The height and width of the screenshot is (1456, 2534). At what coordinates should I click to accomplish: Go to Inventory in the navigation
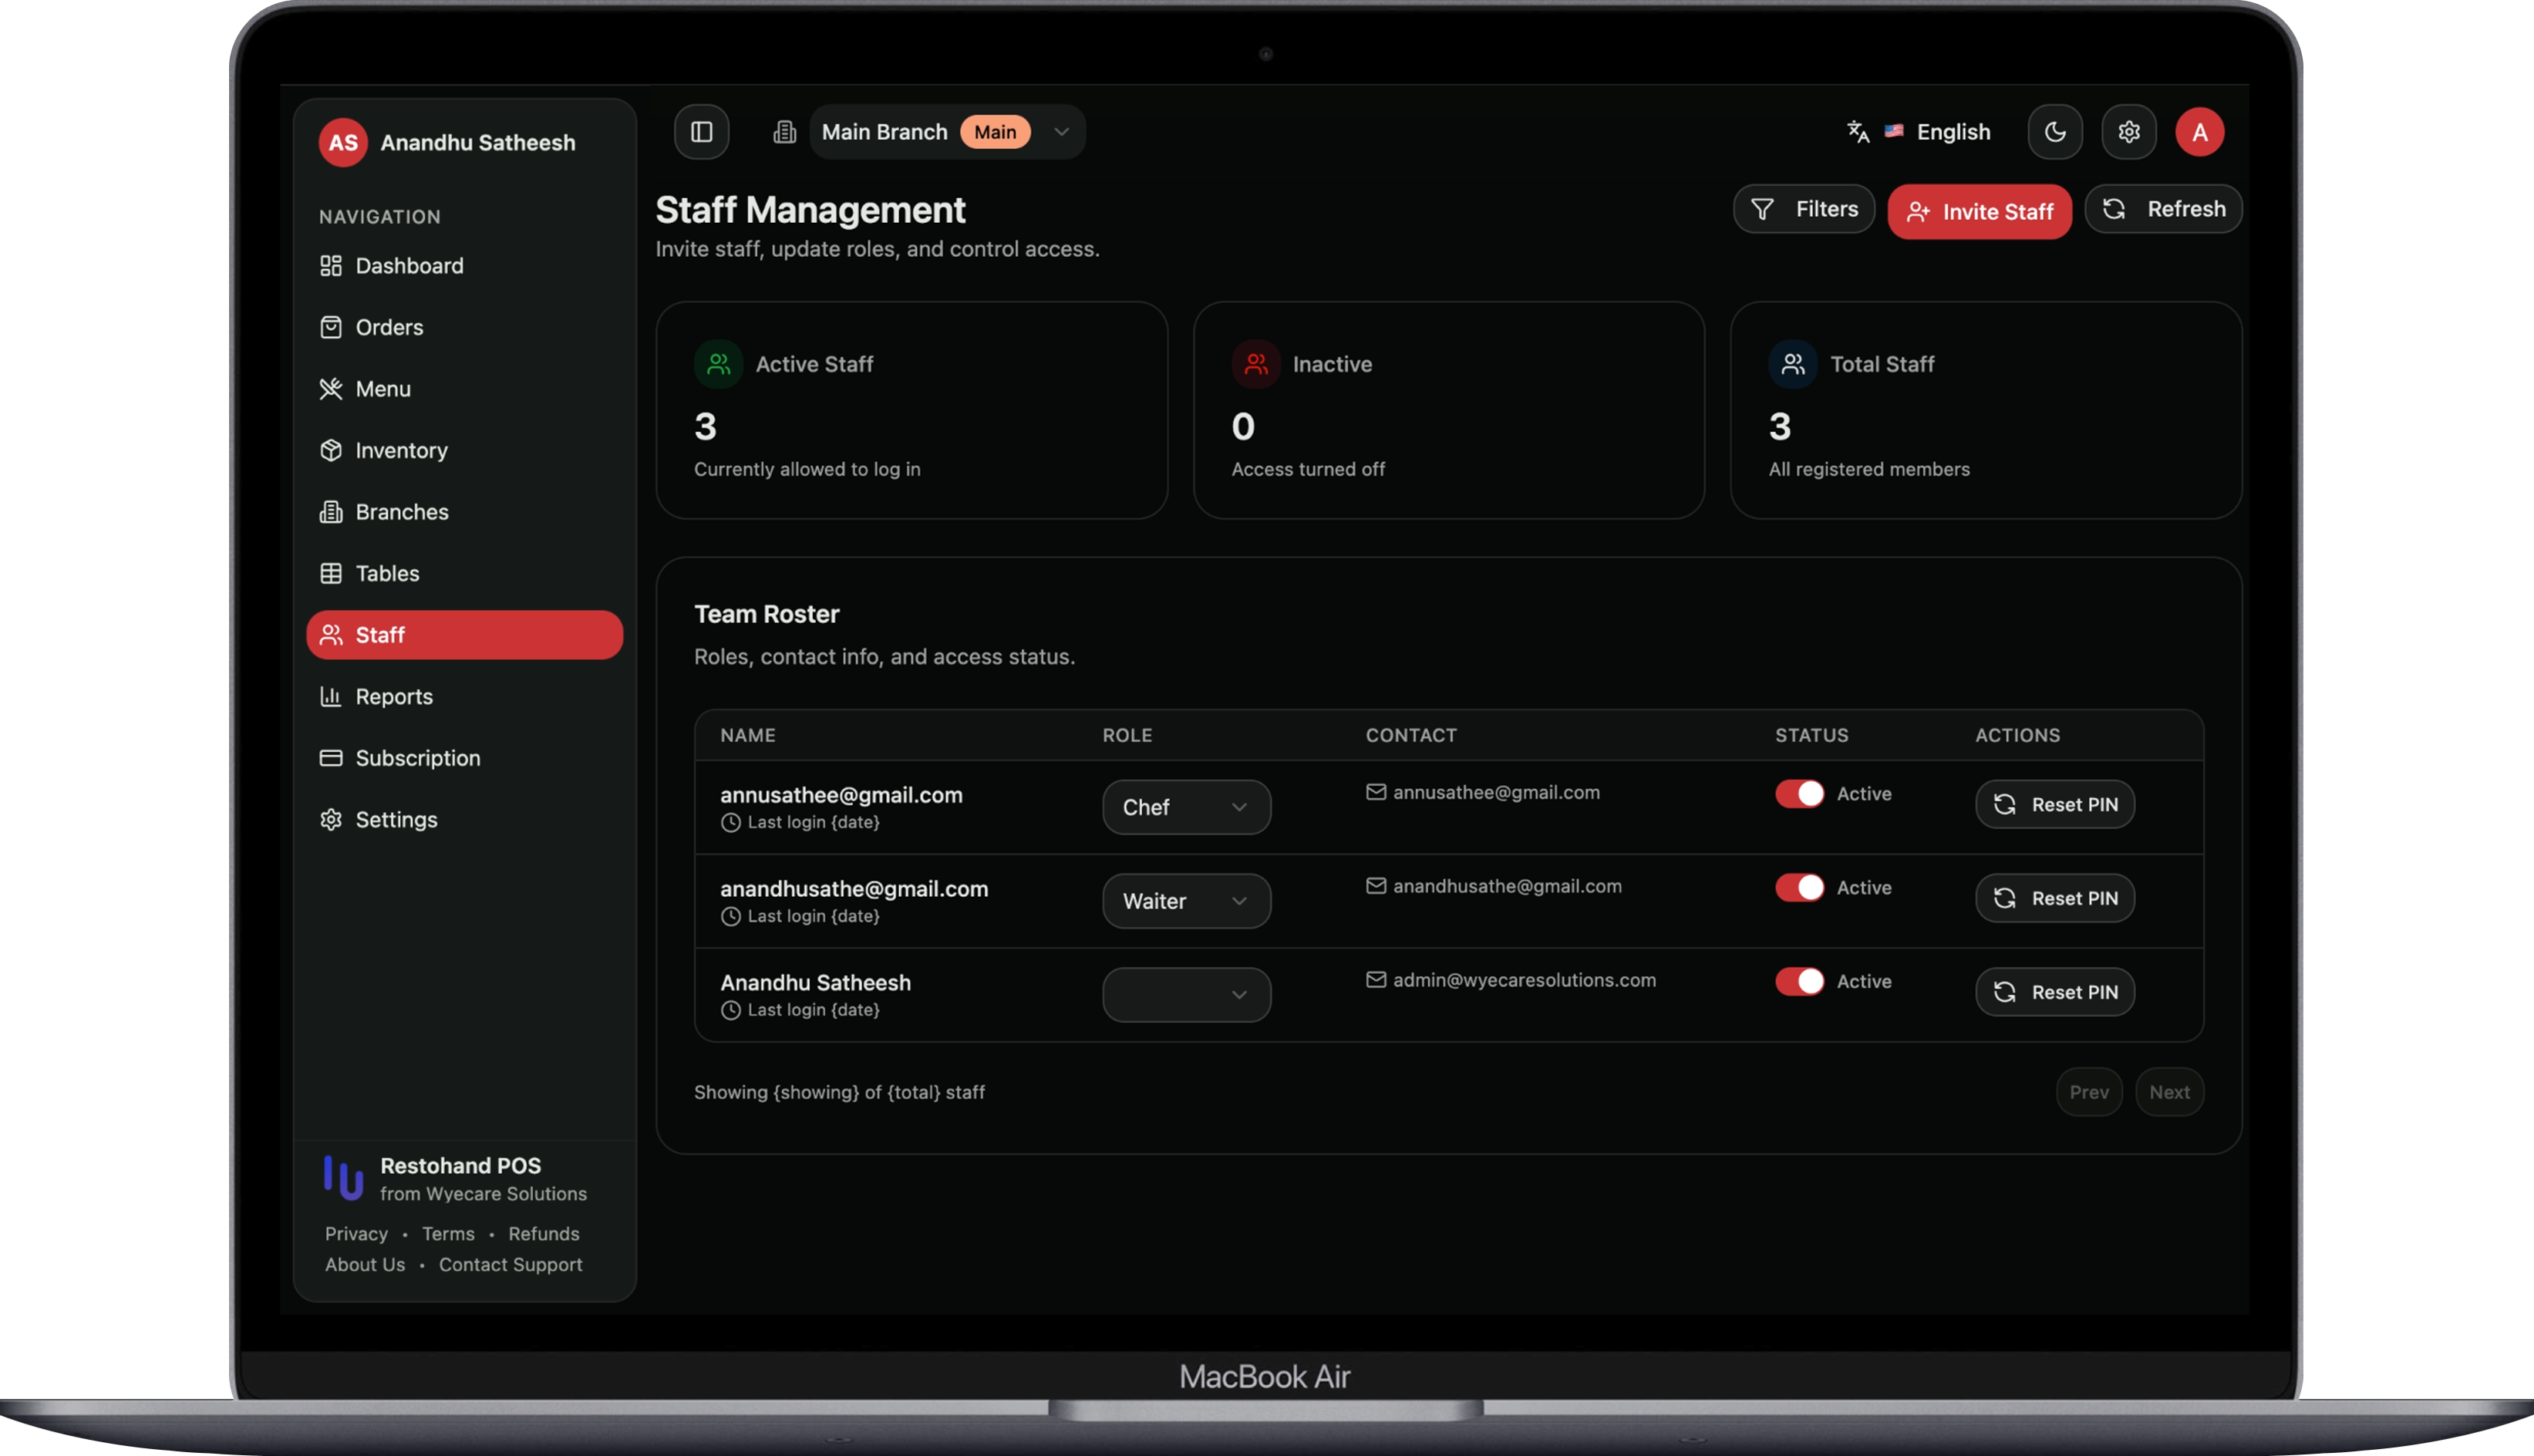point(401,451)
